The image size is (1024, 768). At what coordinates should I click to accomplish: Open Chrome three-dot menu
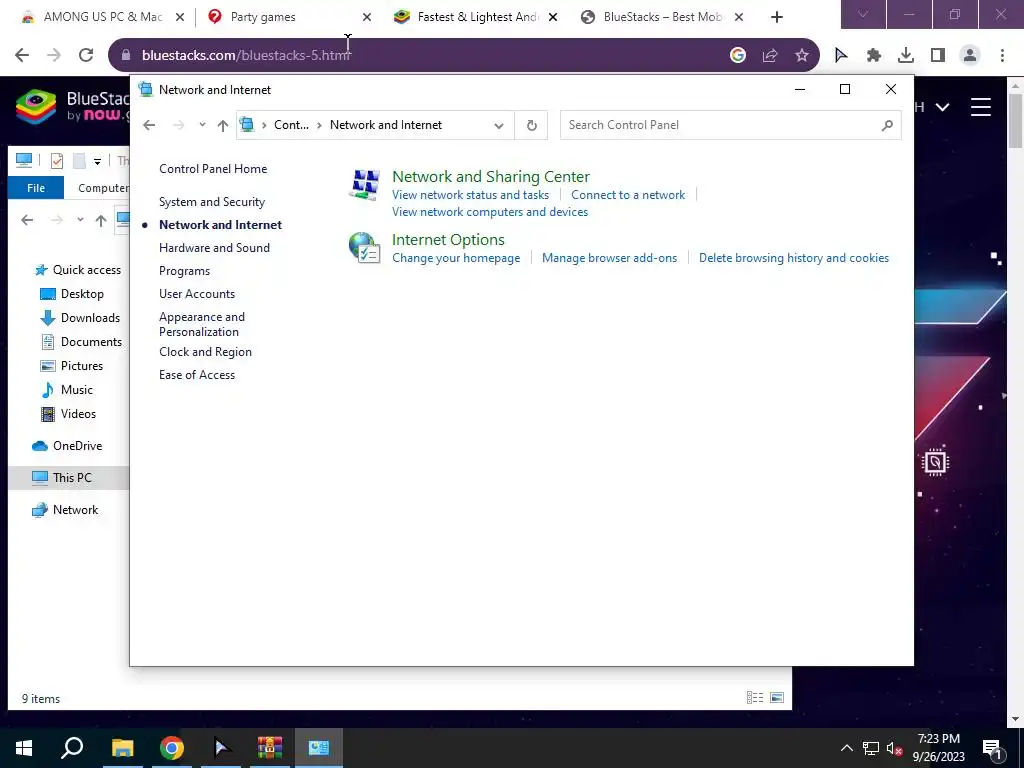click(1002, 56)
